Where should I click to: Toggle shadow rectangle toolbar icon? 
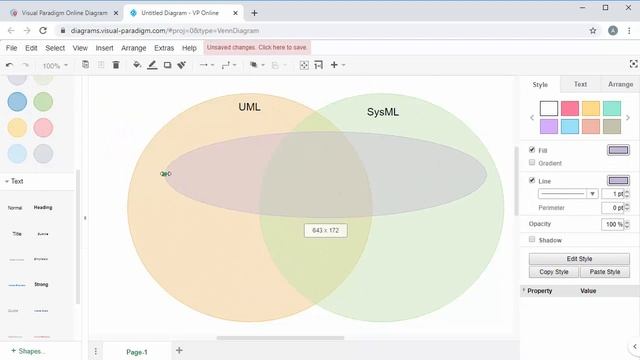(167, 65)
